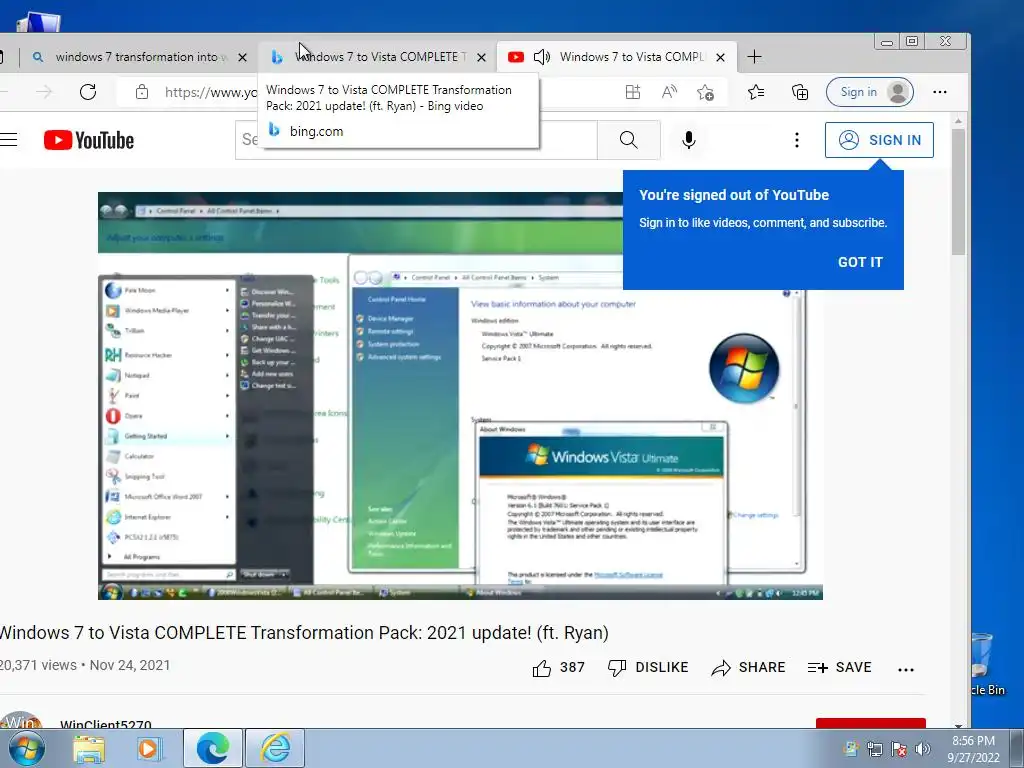This screenshot has width=1024, height=768.
Task: Click the DISLIKE thumbs down button
Action: tap(648, 667)
